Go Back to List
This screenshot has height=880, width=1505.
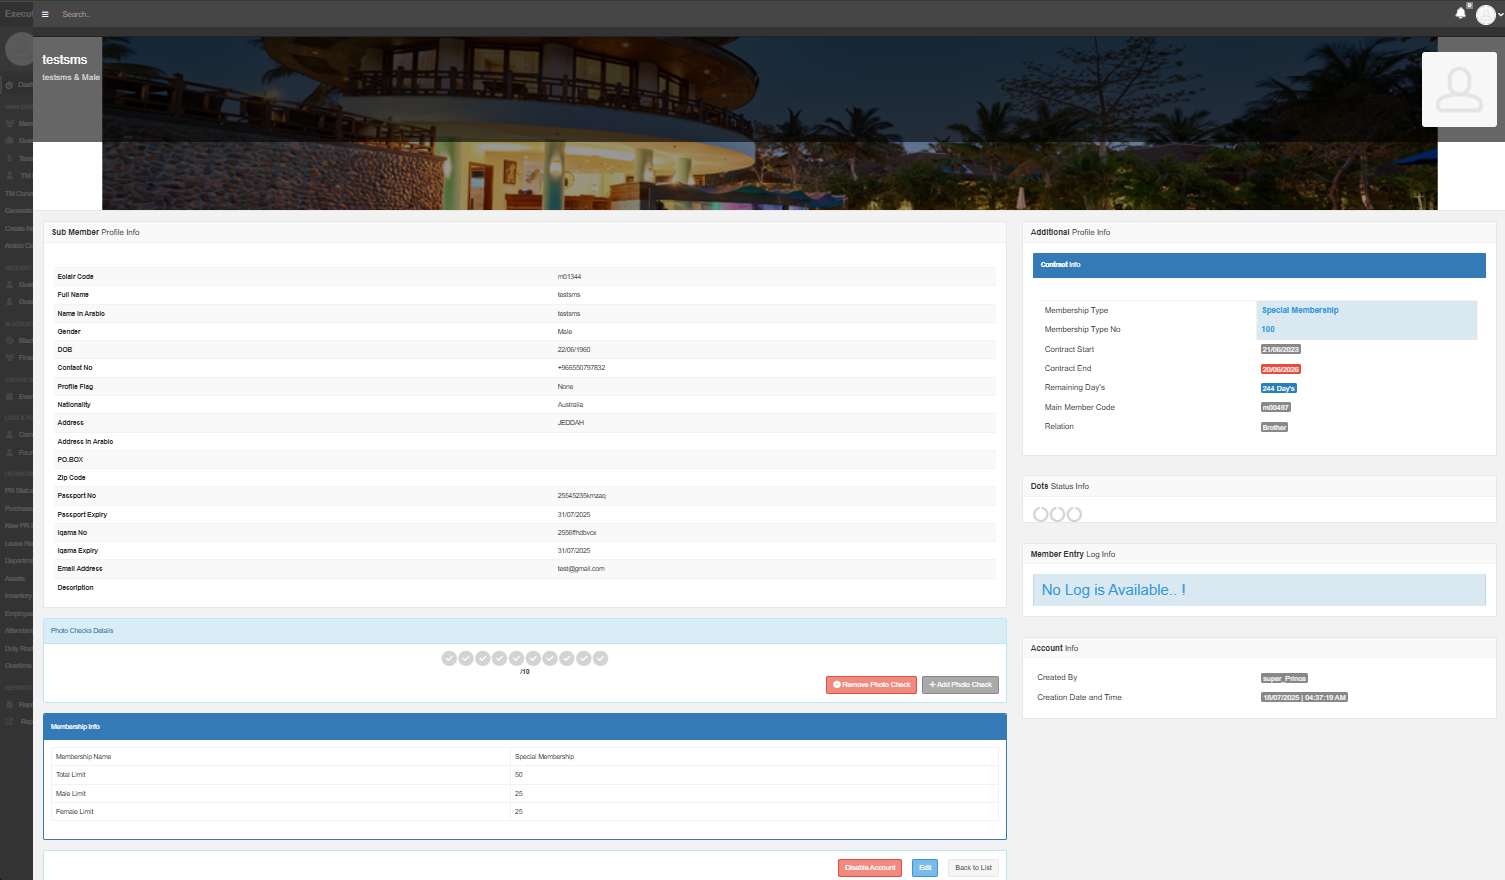[973, 868]
